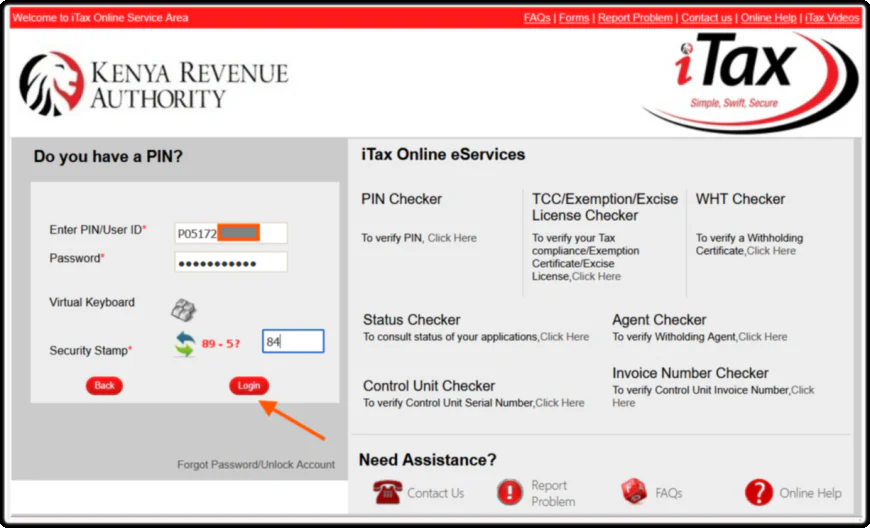Click the Kenya Revenue Authority lion logo
This screenshot has height=528, width=870.
(52, 84)
